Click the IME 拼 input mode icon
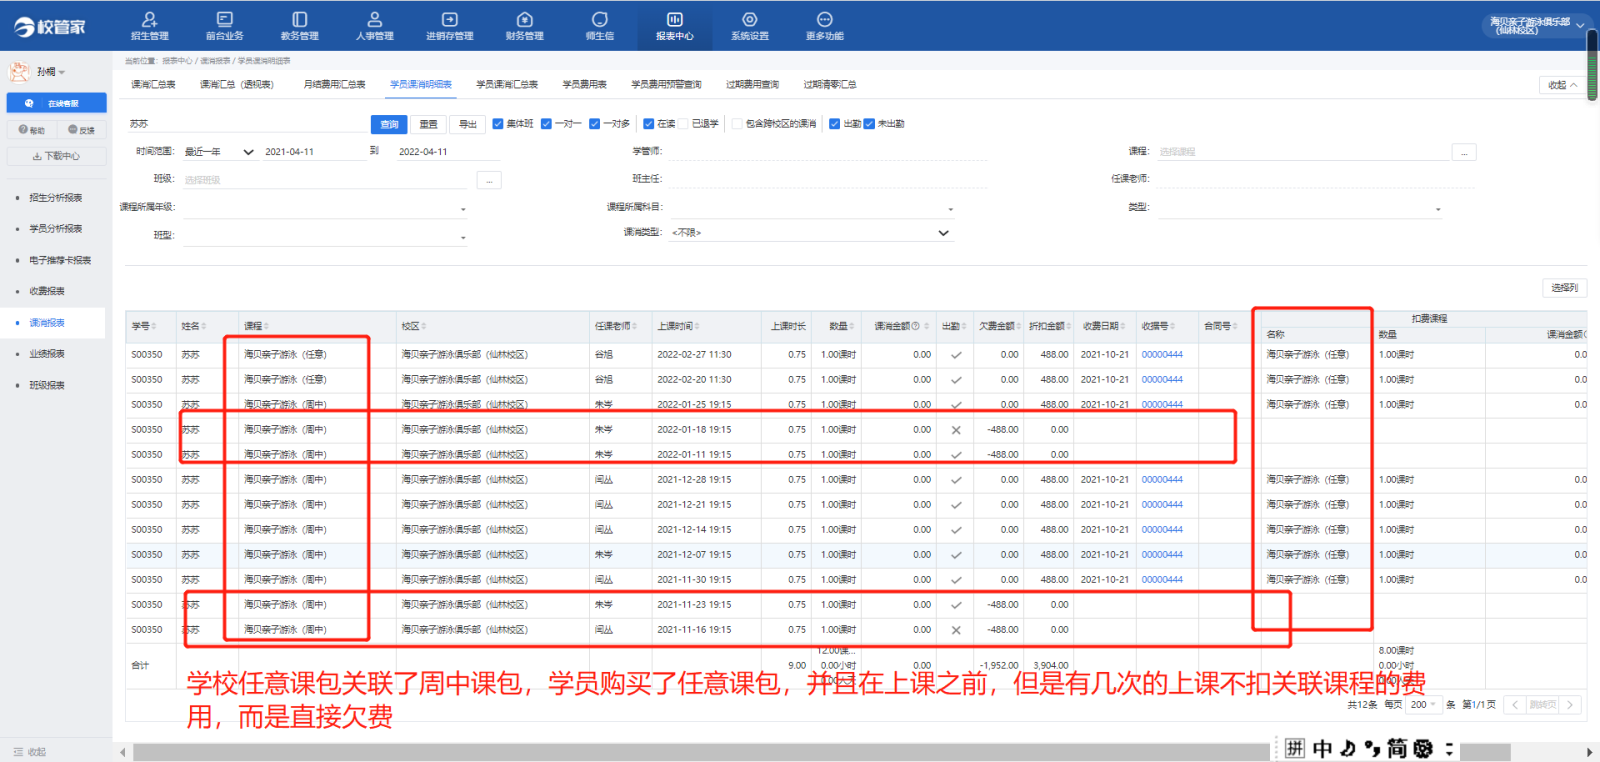Viewport: 1600px width, 762px height. click(x=1295, y=748)
